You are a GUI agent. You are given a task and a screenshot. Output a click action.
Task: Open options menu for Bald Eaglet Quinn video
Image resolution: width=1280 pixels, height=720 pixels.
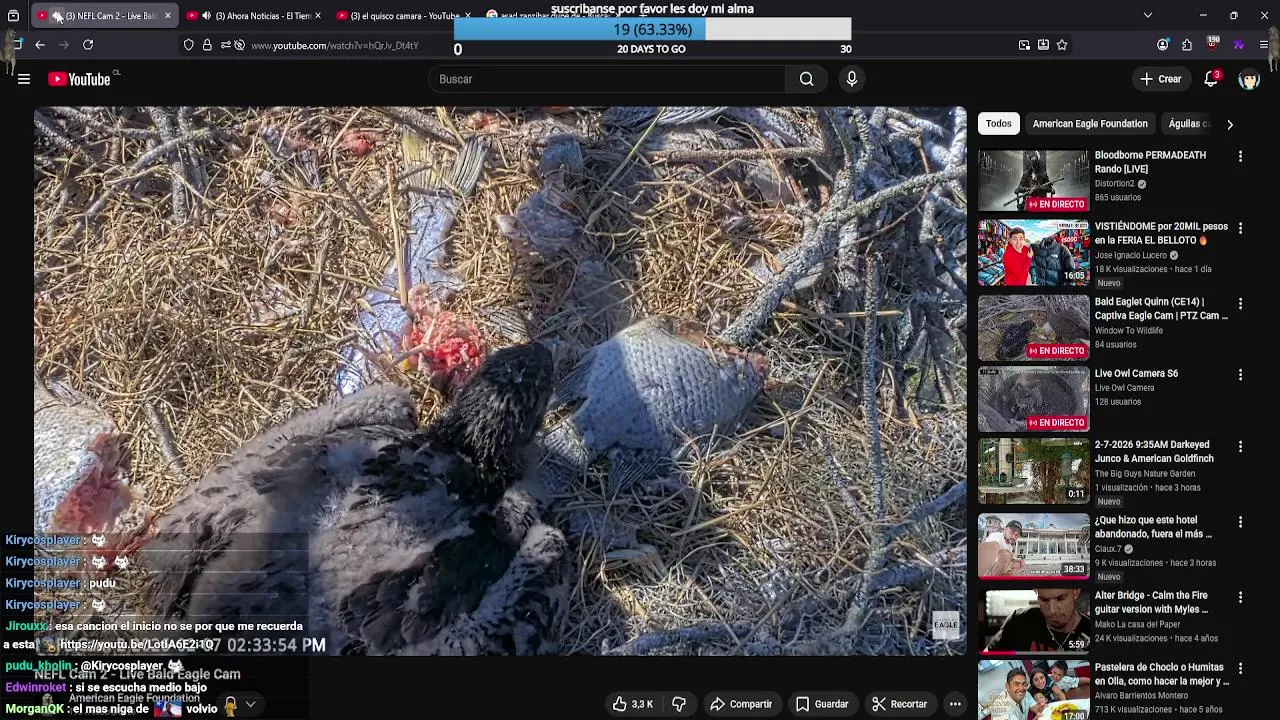point(1240,303)
